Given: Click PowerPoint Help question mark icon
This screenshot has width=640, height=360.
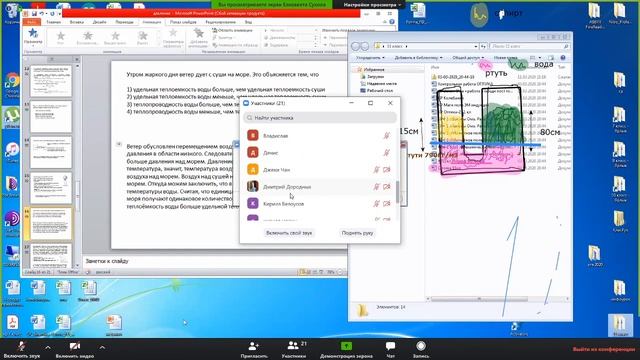Looking at the screenshot, I should (x=392, y=22).
